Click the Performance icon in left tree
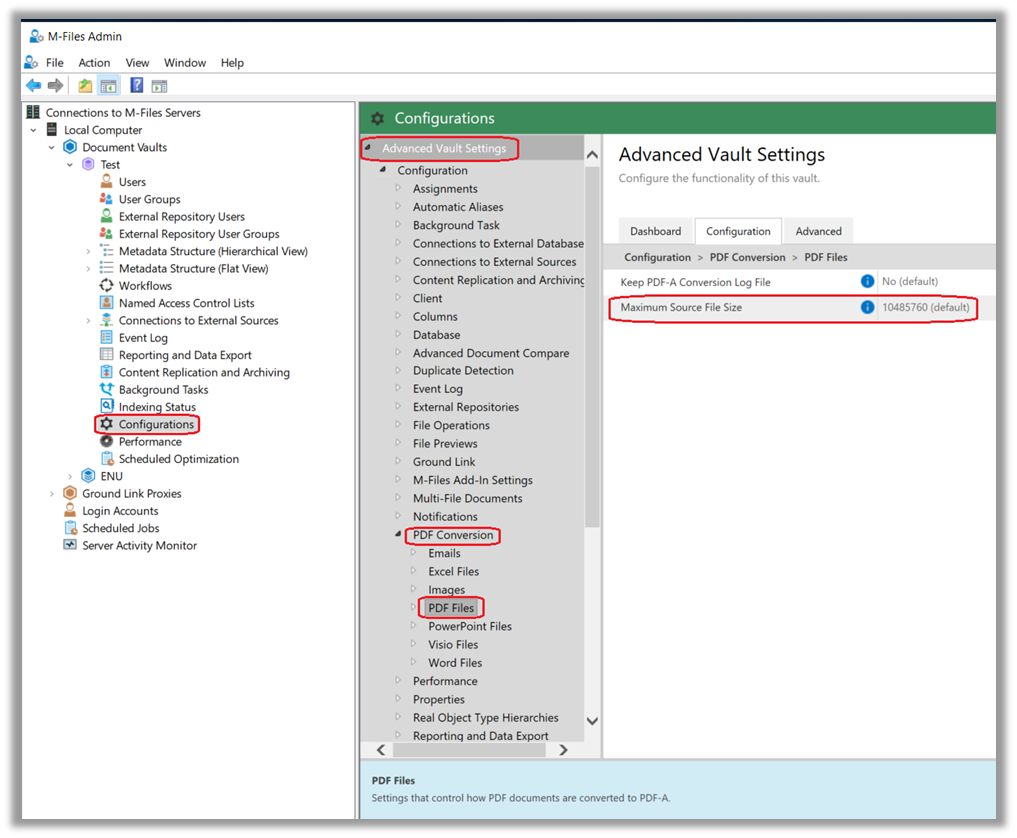Image resolution: width=1017 pixels, height=838 pixels. (106, 441)
